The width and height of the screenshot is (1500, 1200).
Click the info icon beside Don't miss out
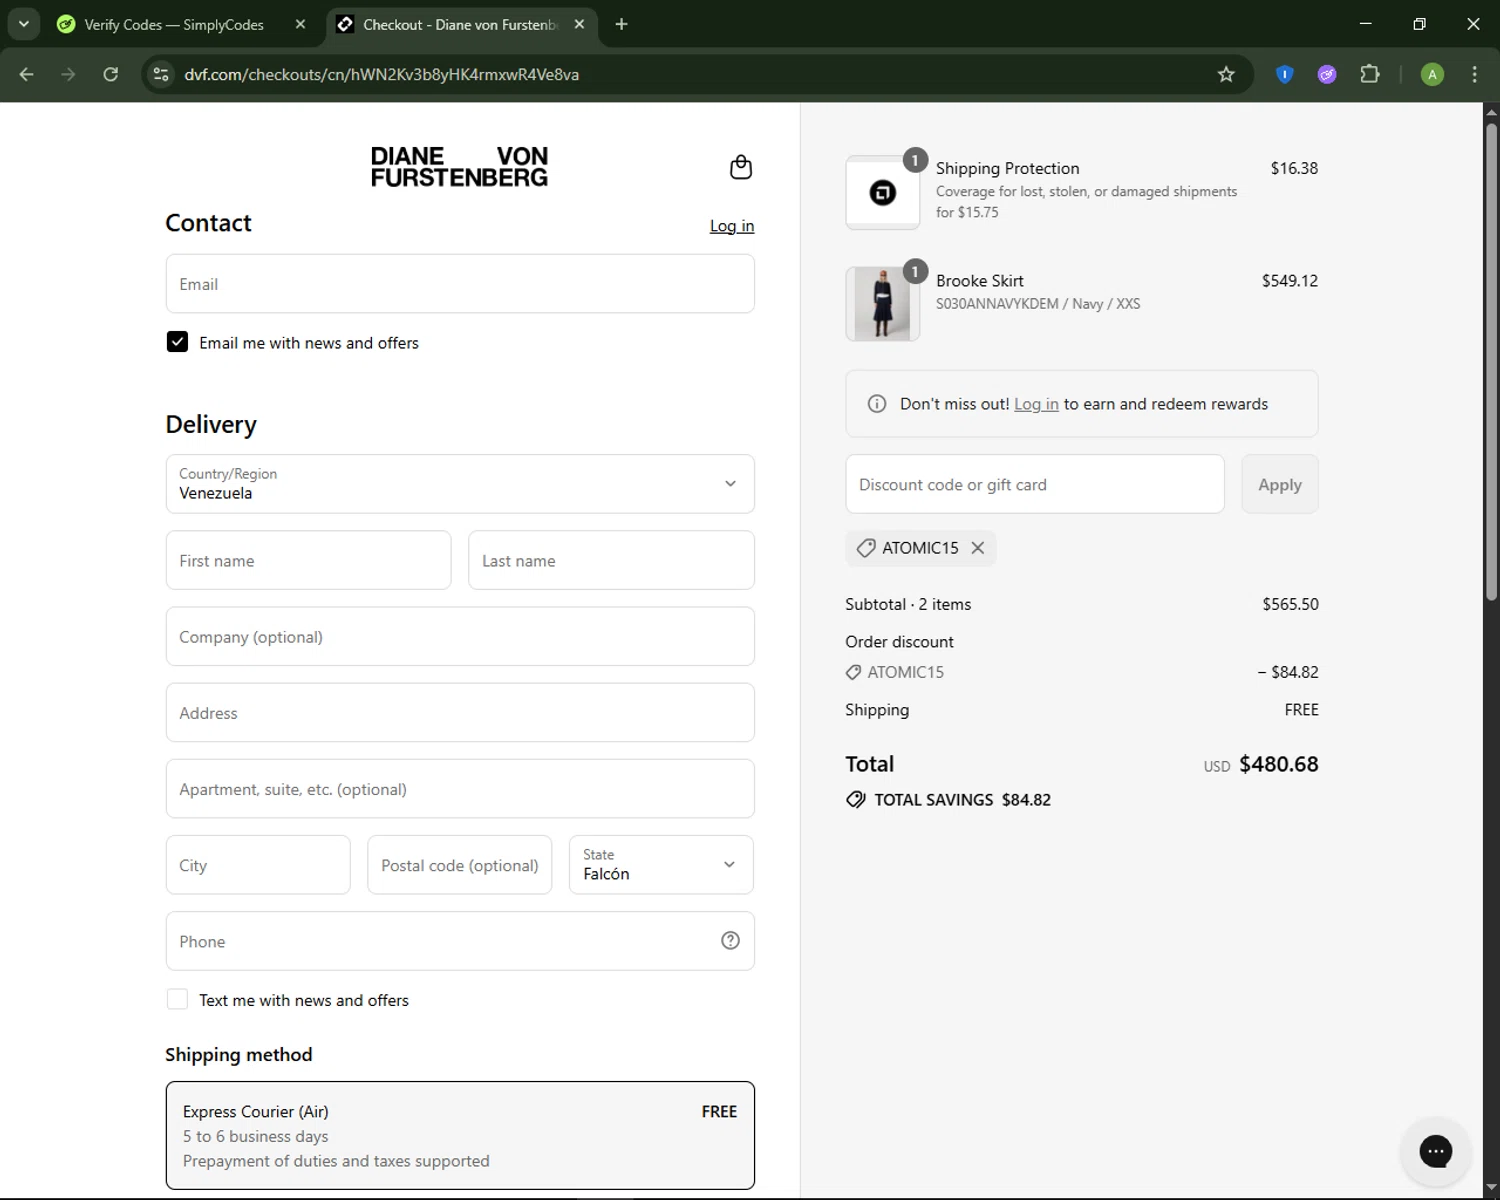tap(877, 404)
